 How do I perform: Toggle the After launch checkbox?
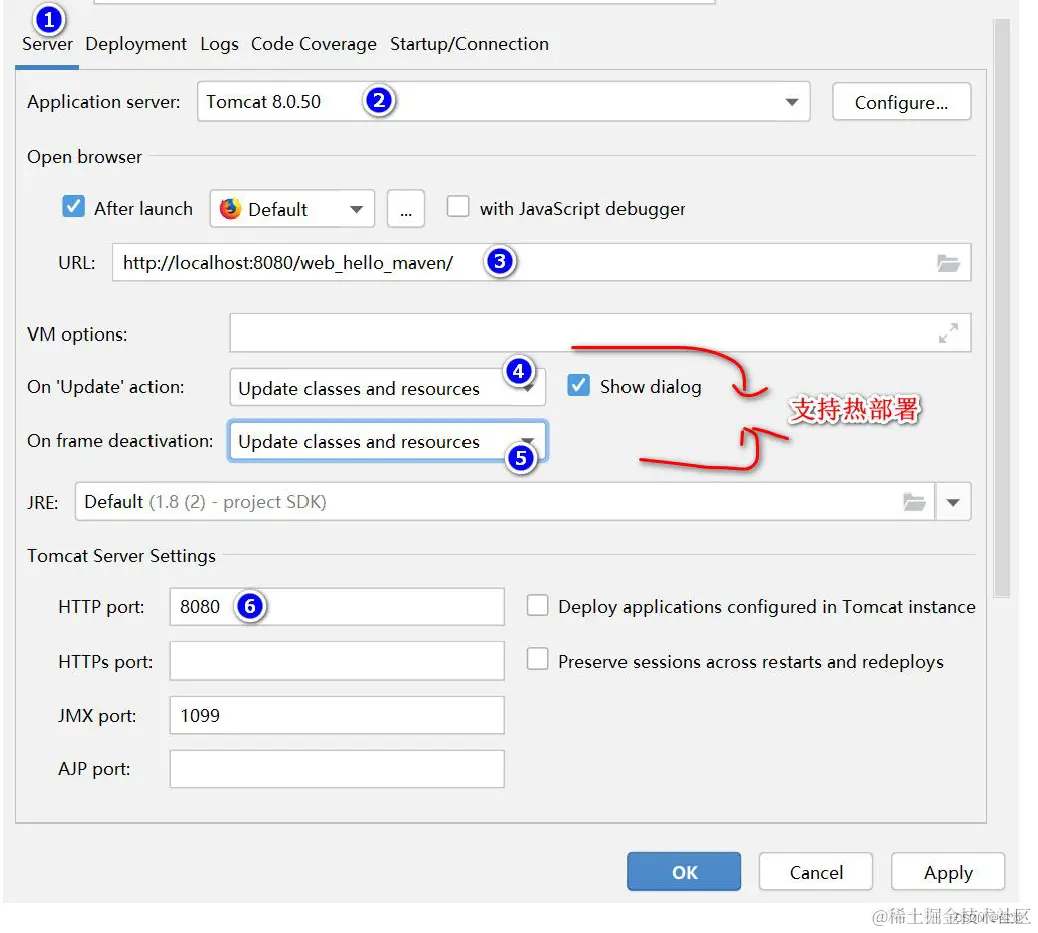click(73, 207)
